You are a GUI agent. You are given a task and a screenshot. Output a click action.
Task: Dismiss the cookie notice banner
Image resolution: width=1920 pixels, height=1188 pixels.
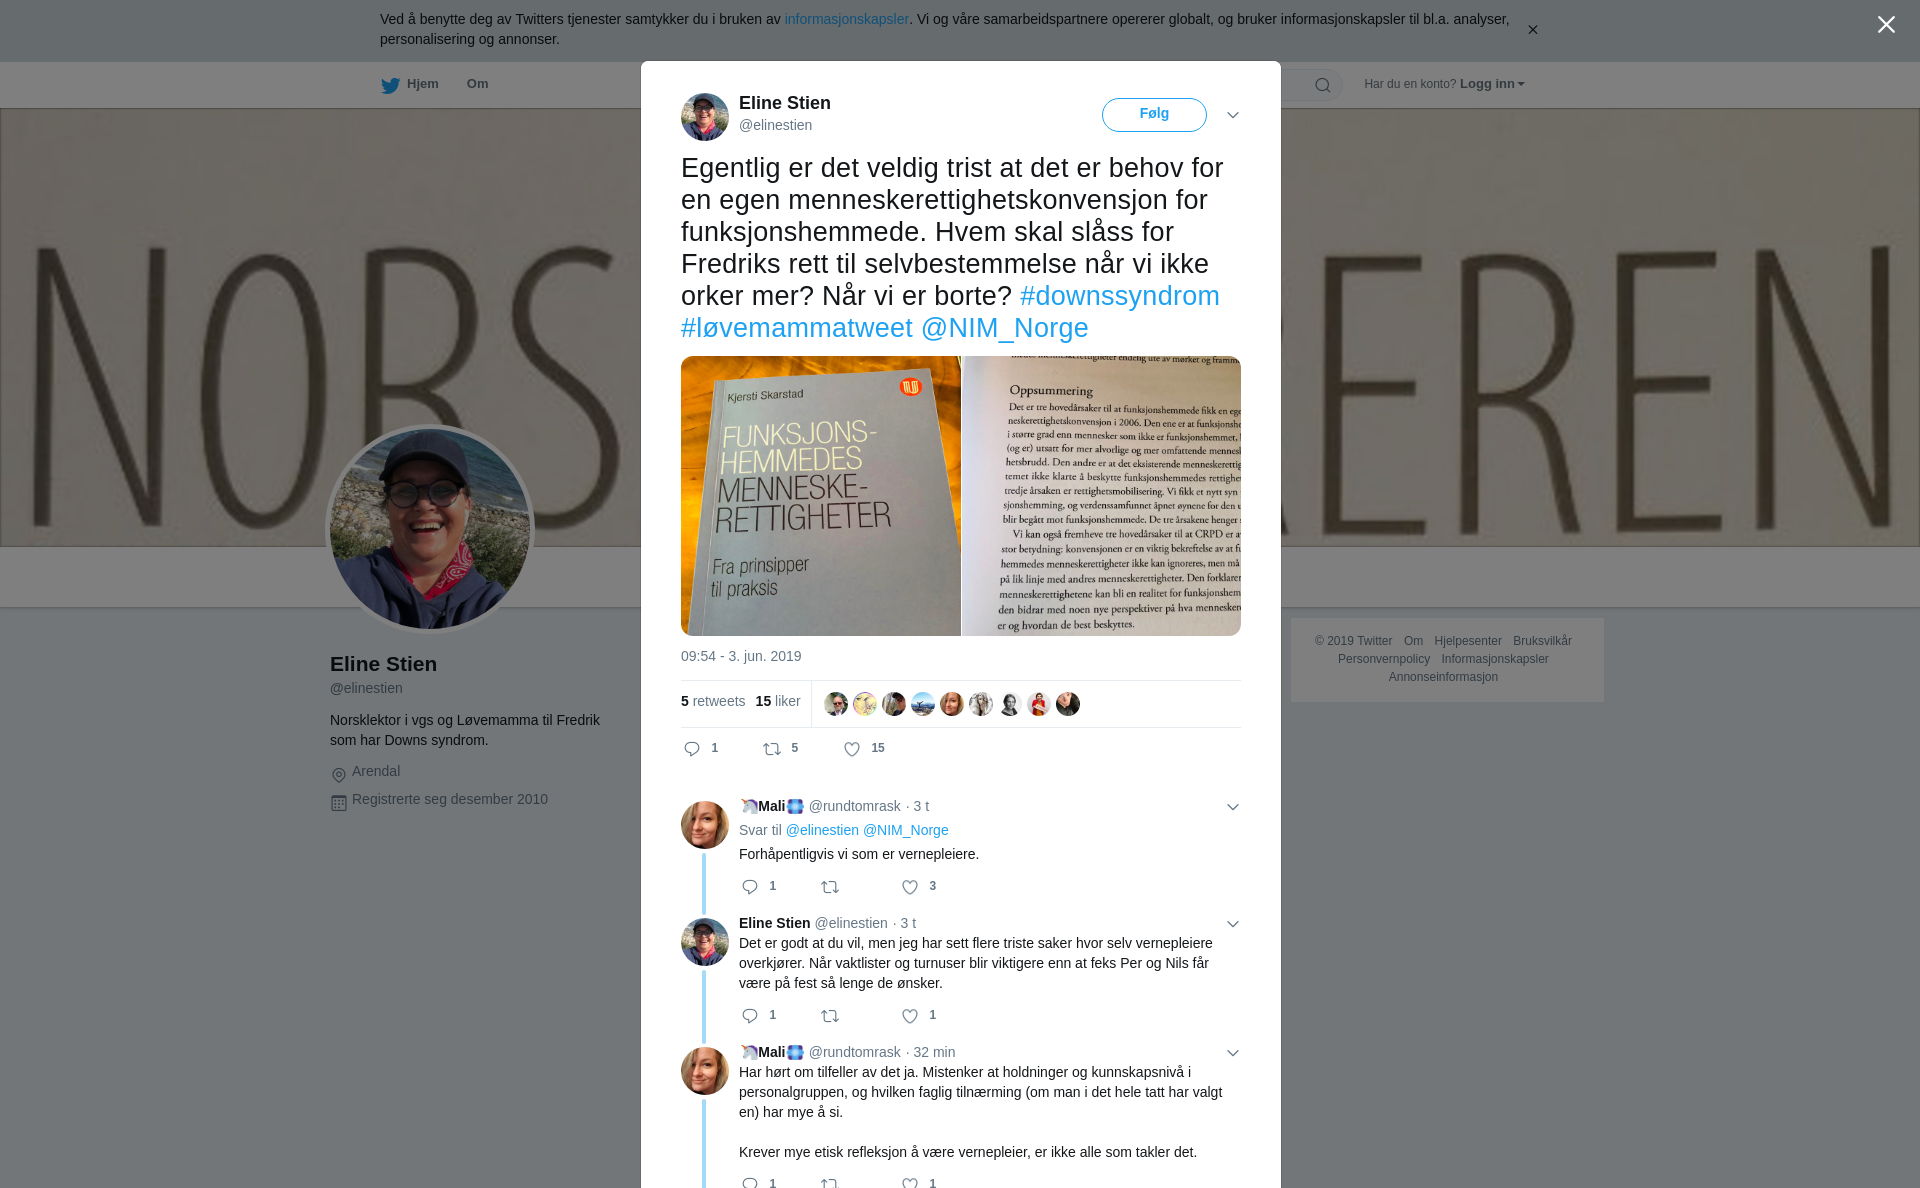(1532, 30)
